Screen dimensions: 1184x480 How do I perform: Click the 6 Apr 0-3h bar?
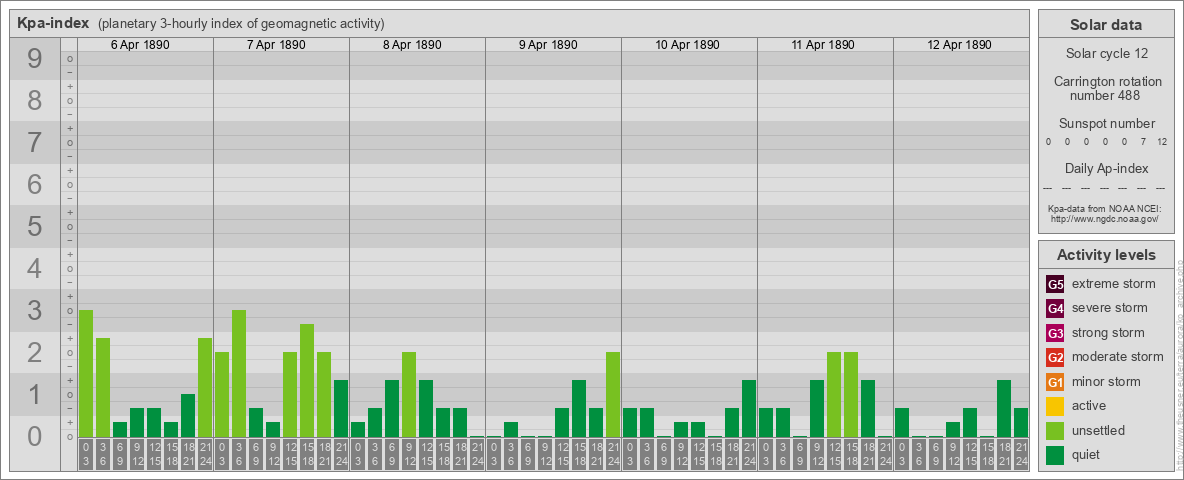click(x=86, y=374)
